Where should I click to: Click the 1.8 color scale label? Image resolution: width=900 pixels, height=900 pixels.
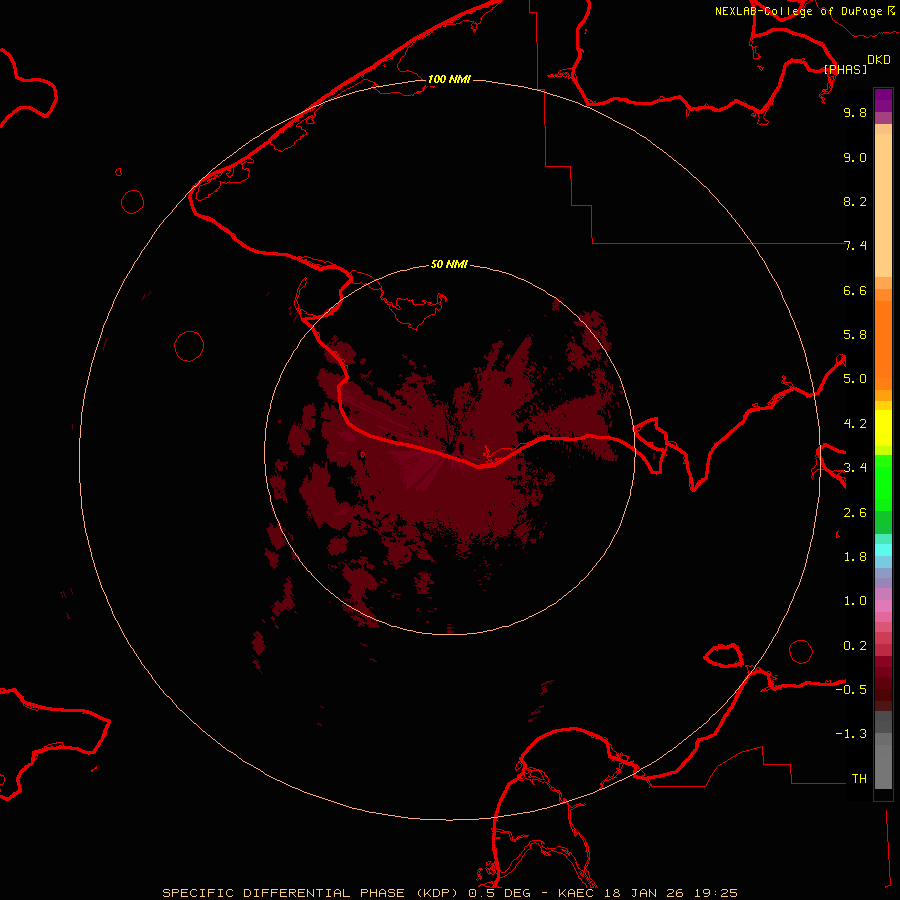coord(855,557)
